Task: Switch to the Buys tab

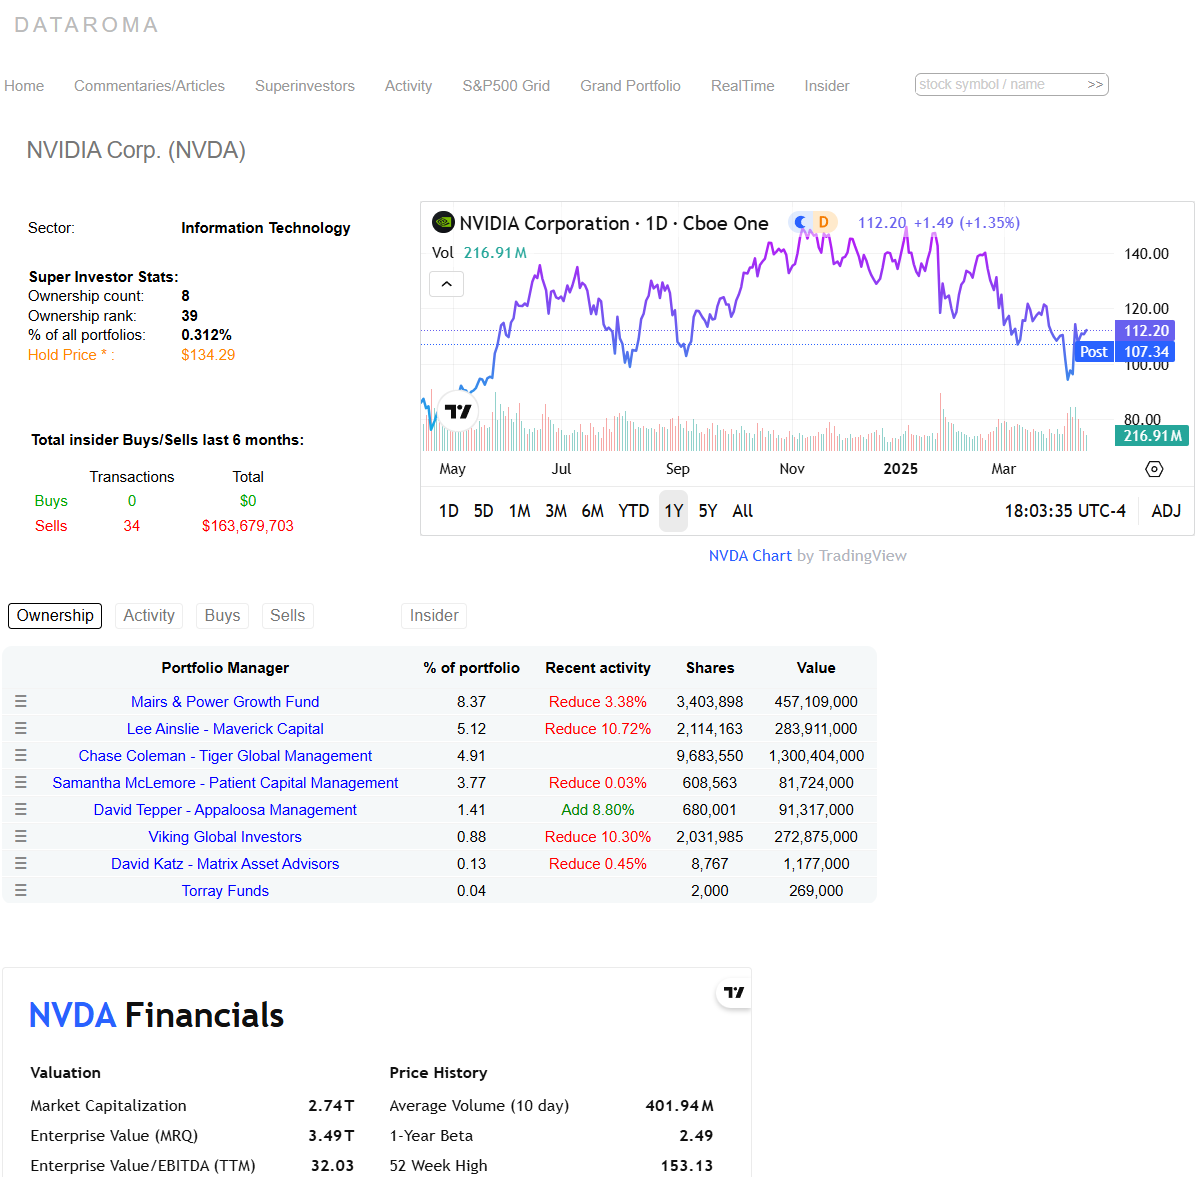Action: click(222, 615)
